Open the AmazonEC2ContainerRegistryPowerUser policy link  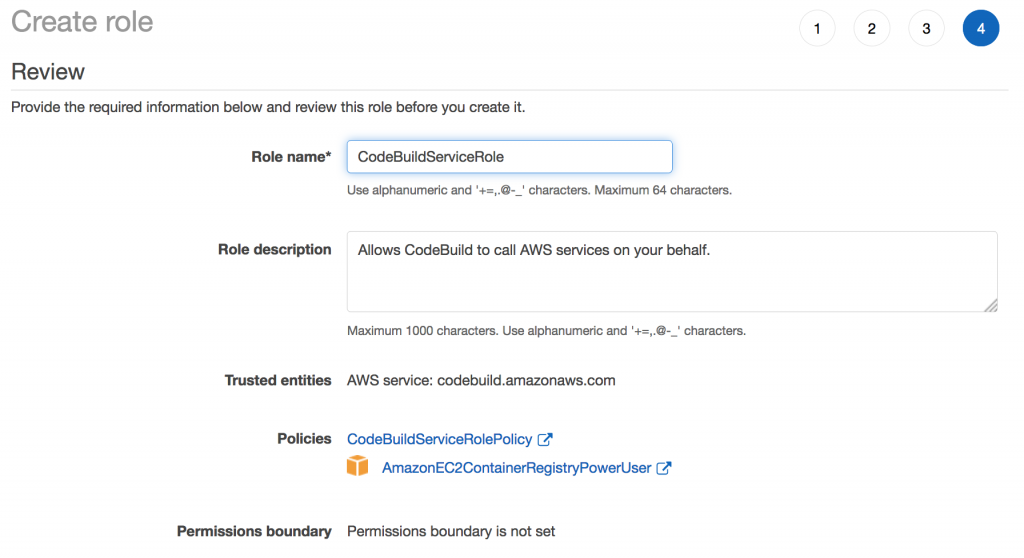click(516, 468)
